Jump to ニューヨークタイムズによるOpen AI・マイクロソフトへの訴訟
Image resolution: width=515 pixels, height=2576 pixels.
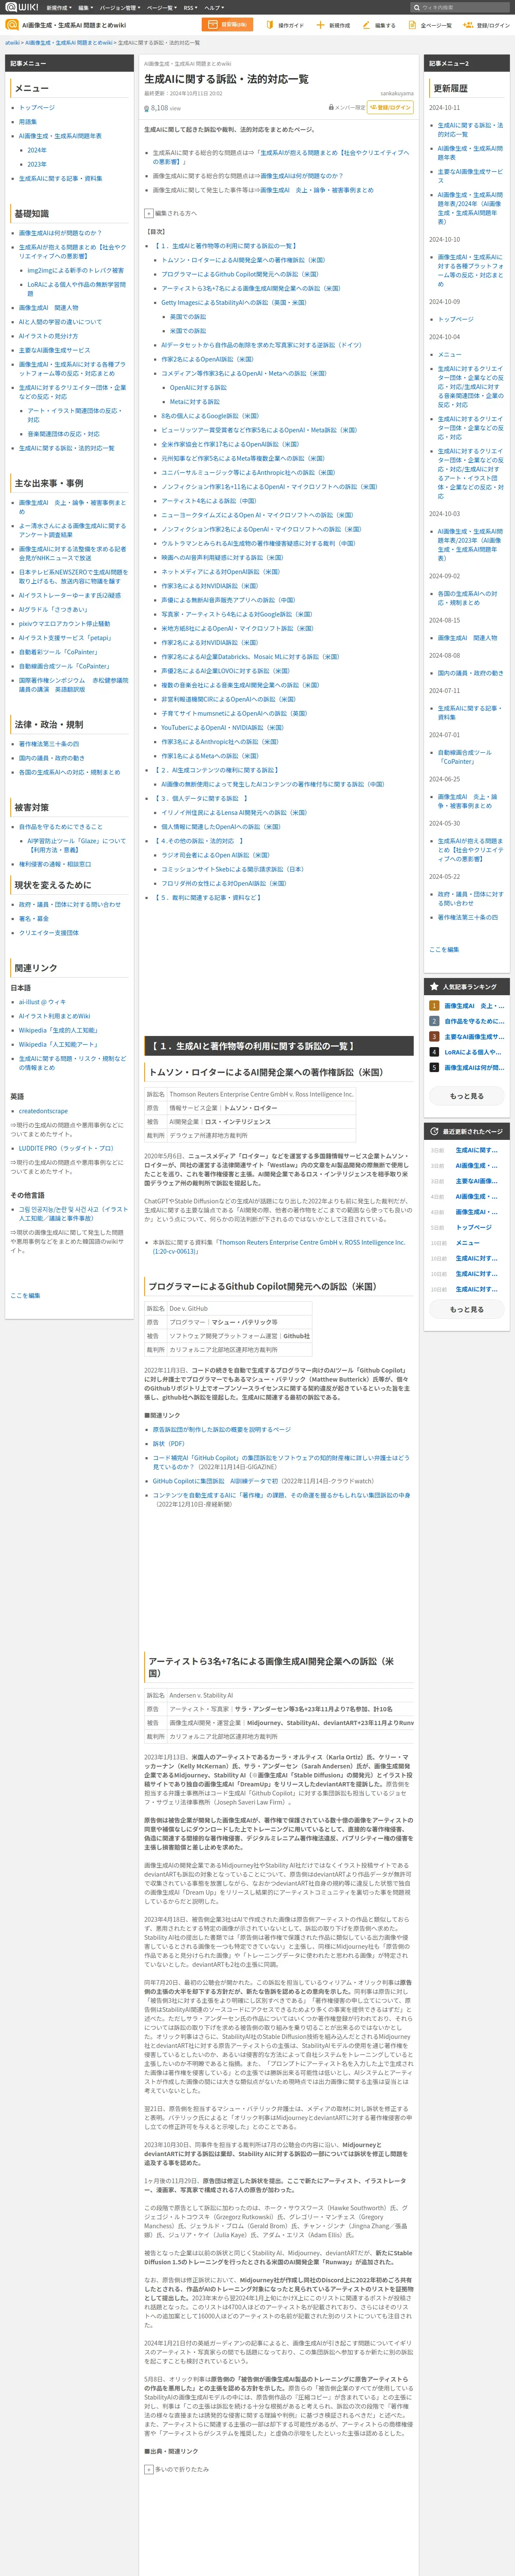(x=257, y=515)
